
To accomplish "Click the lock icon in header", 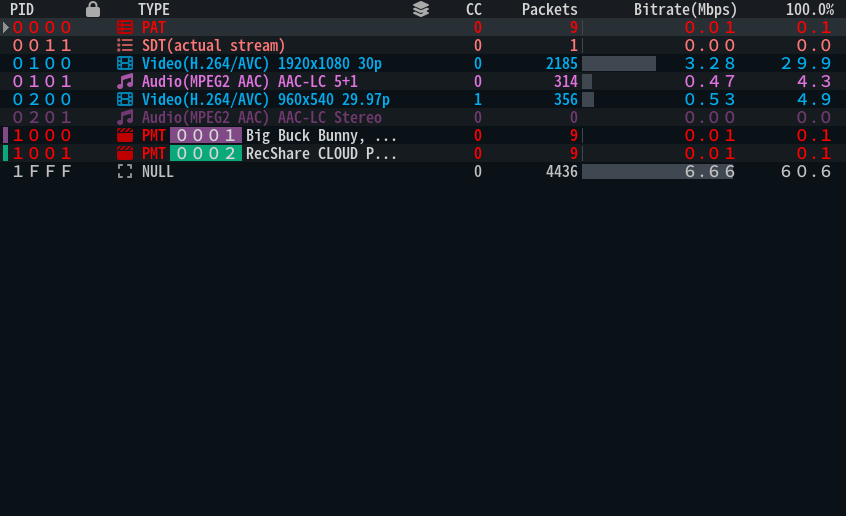I will click(x=93, y=9).
